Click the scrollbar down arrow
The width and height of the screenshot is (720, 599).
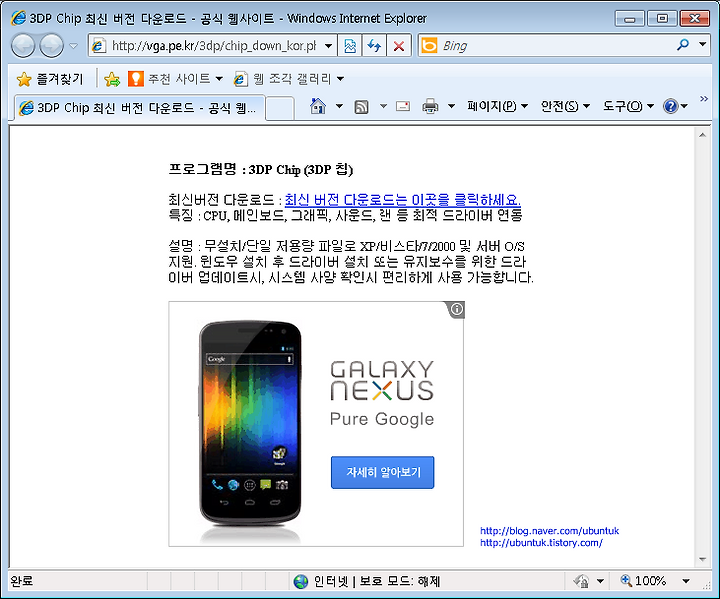(x=702, y=559)
